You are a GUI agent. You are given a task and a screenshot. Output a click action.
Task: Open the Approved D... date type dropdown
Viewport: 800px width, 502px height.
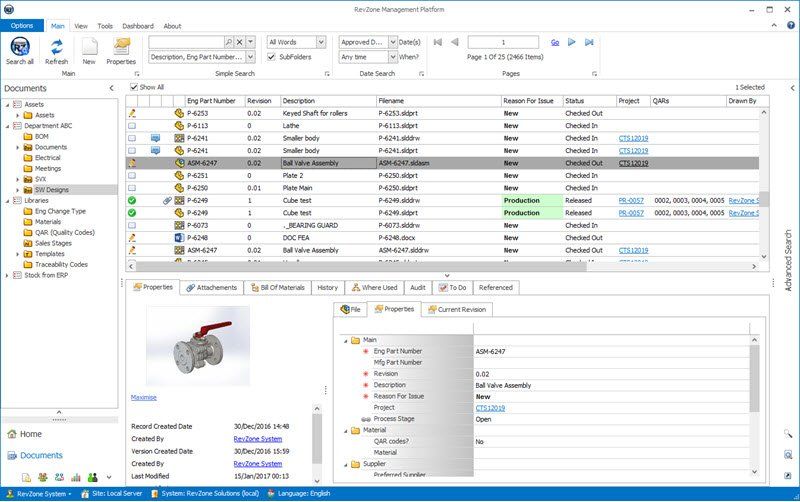pyautogui.click(x=393, y=42)
